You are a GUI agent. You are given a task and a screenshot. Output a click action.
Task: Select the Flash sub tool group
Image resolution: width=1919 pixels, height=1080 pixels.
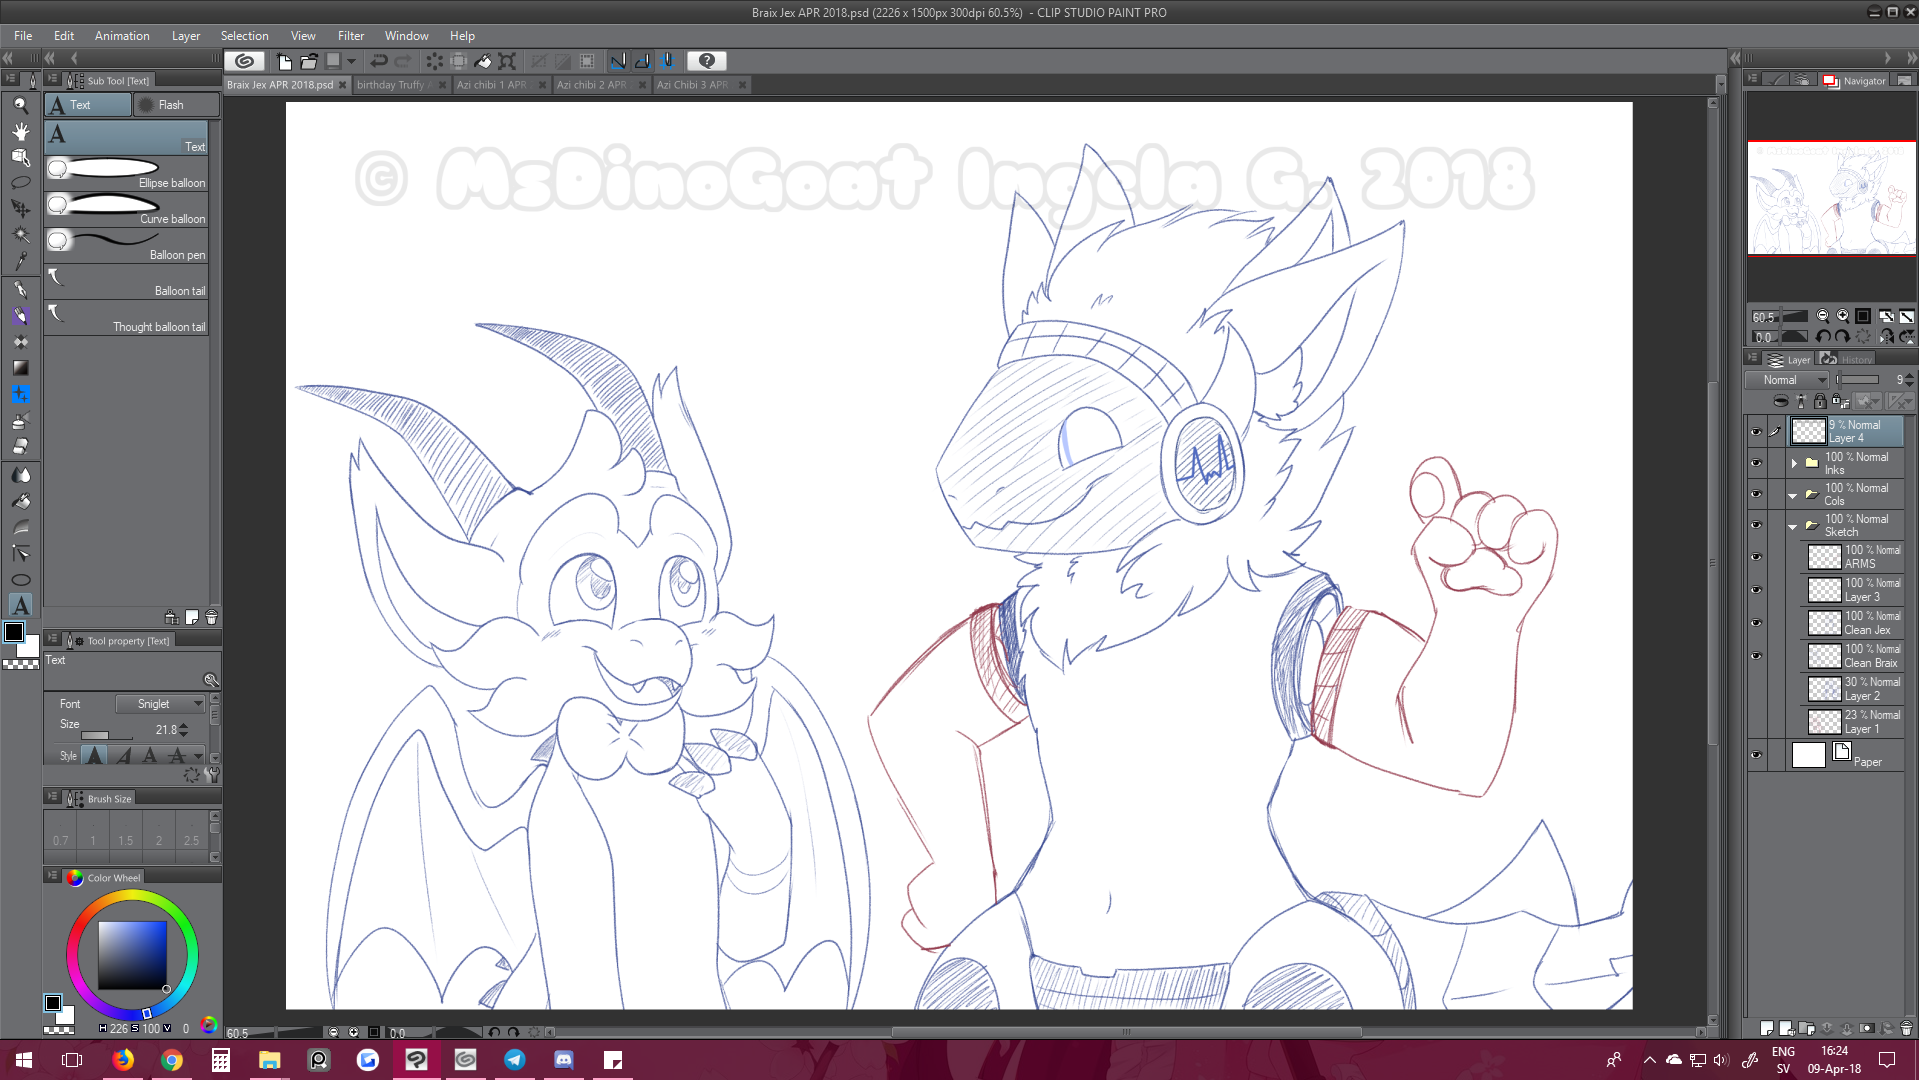tap(176, 105)
